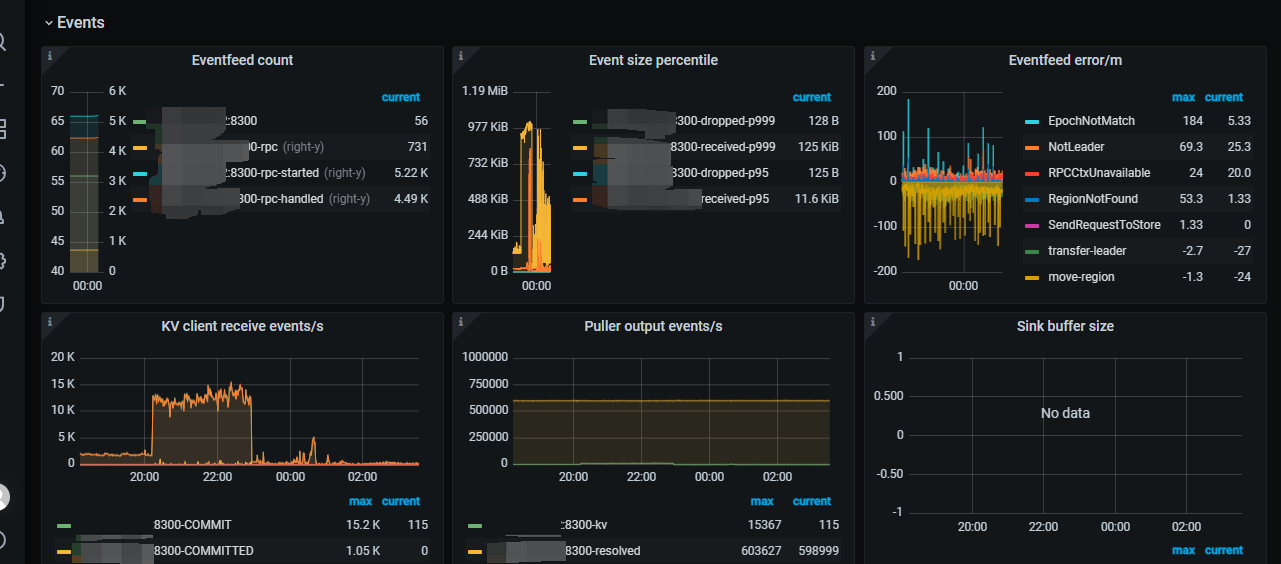Open the Eventfeed count panel title menu
Viewport: 1281px width, 564px height.
click(x=242, y=60)
